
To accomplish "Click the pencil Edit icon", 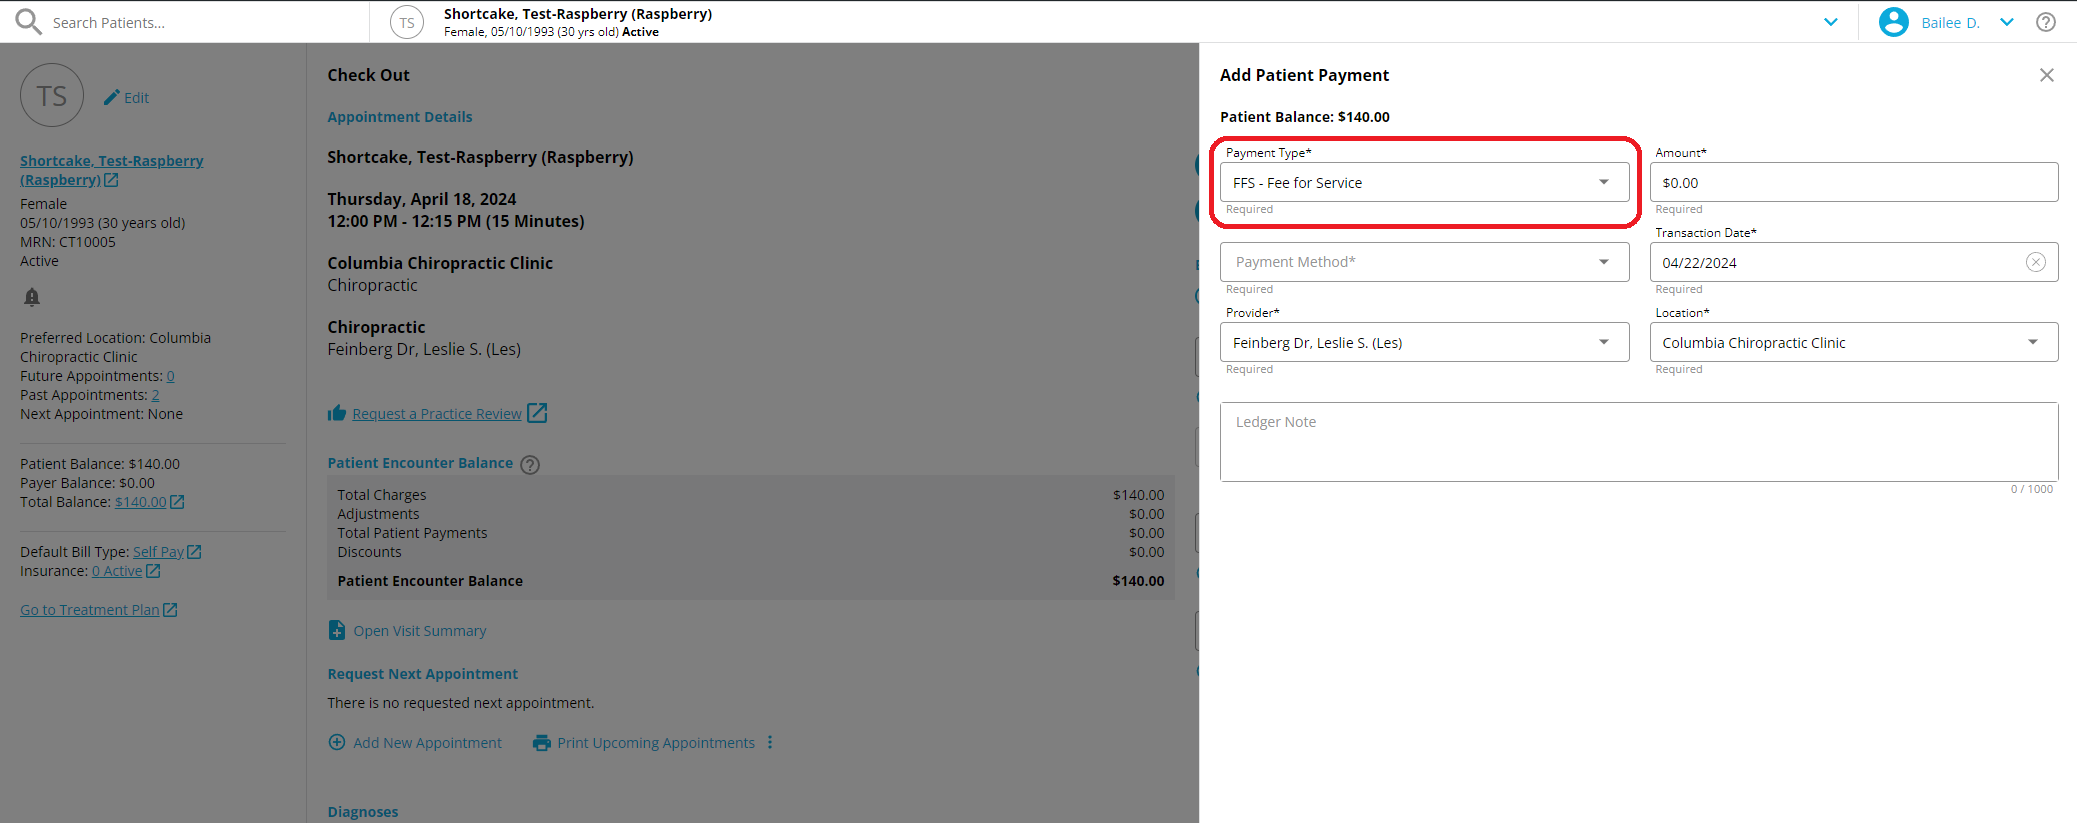I will [x=112, y=97].
